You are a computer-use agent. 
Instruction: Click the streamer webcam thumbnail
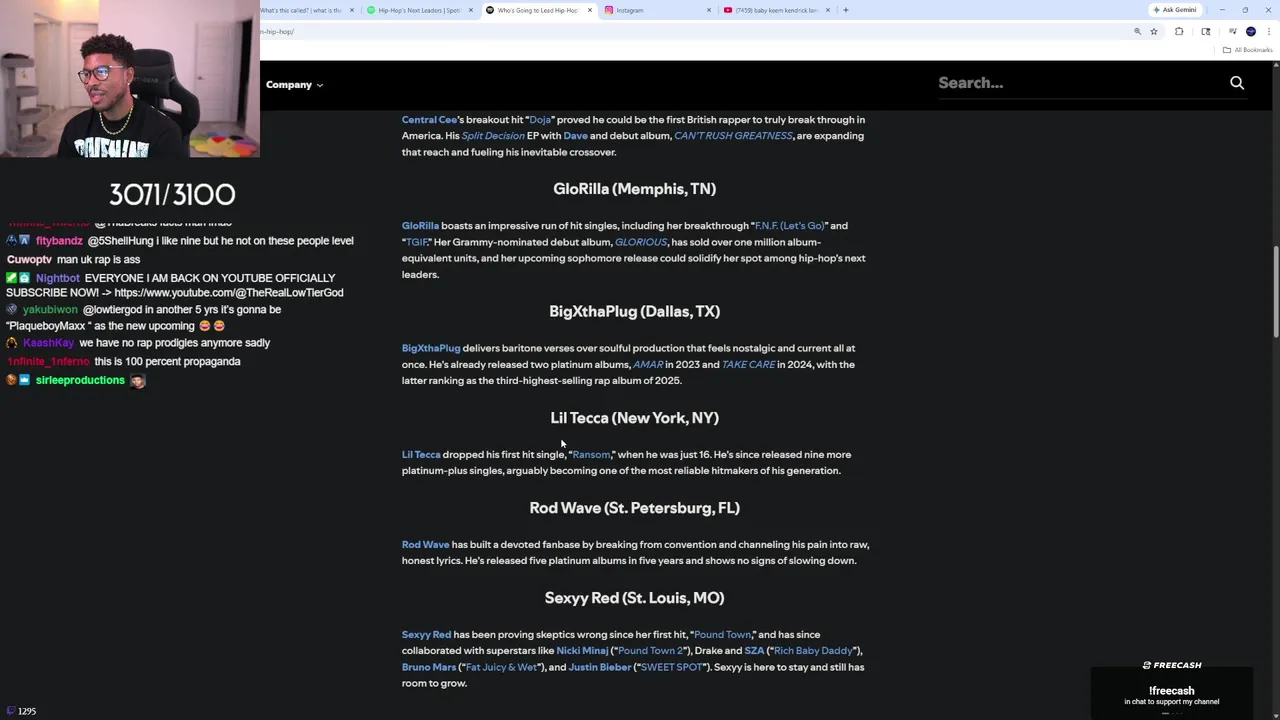coord(130,79)
